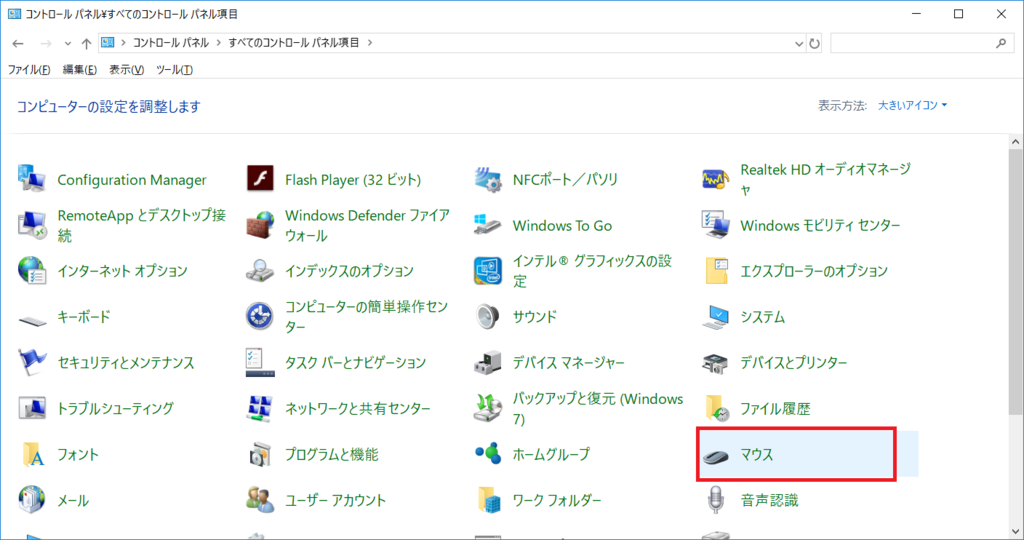The width and height of the screenshot is (1024, 540).
Task: Go back with the back arrow
Action: pos(18,44)
